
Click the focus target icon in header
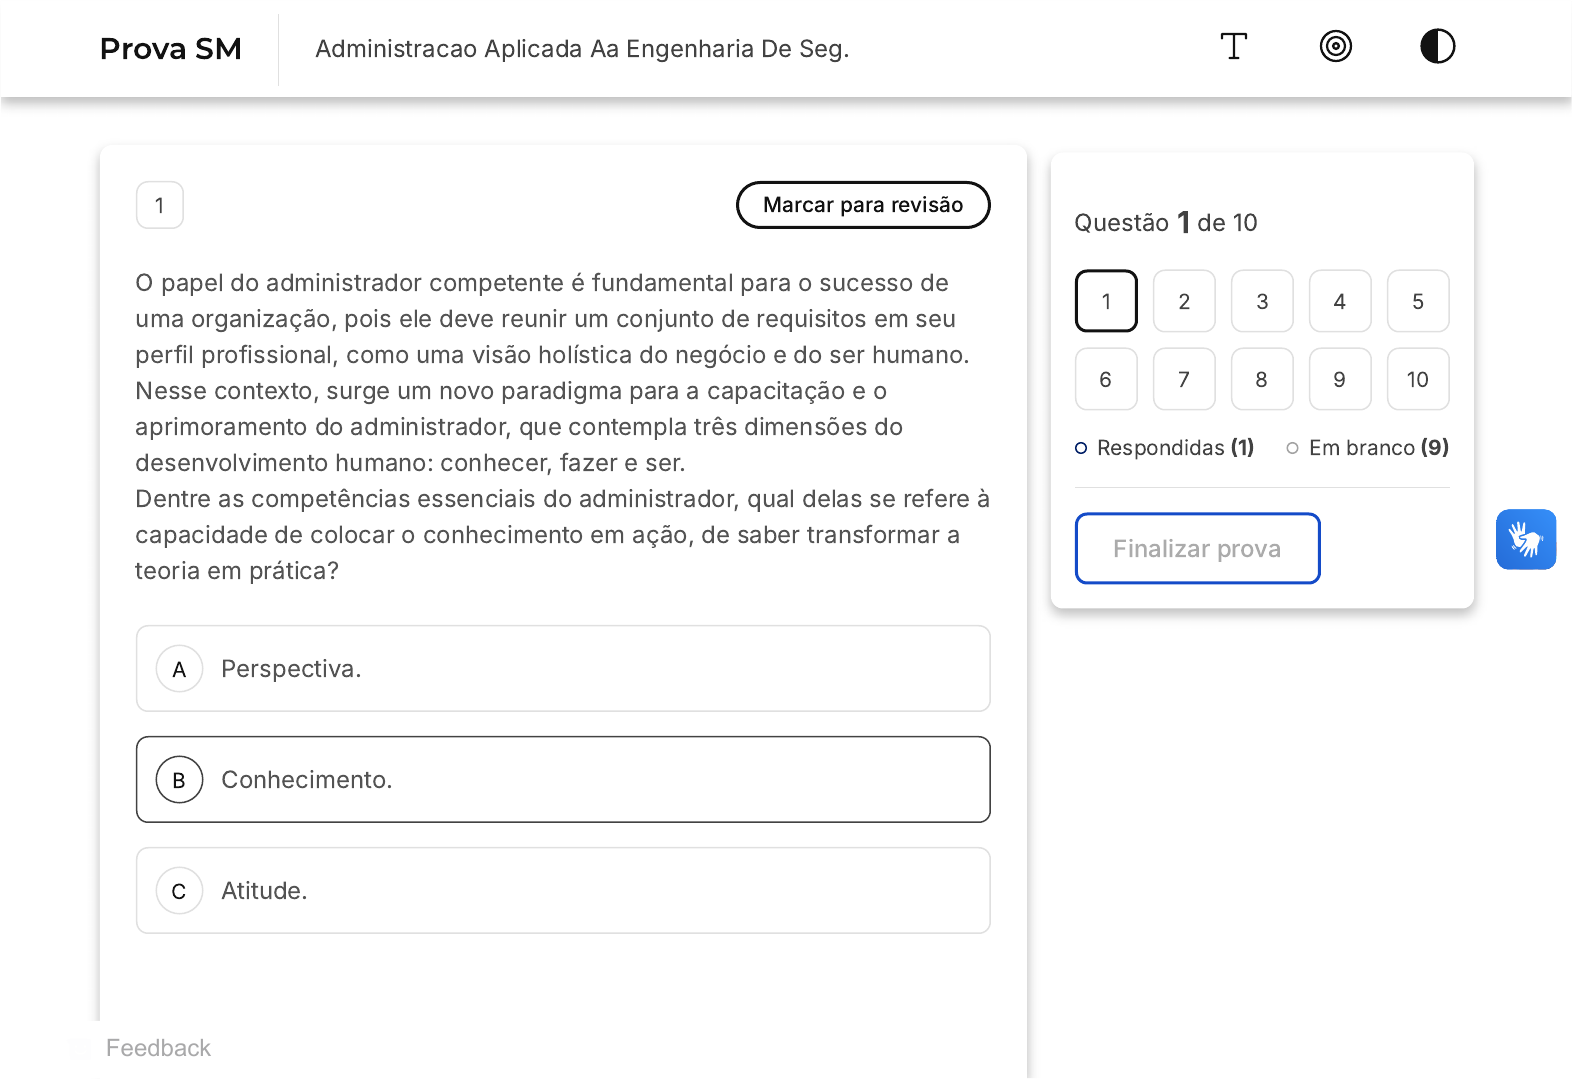[x=1336, y=46]
